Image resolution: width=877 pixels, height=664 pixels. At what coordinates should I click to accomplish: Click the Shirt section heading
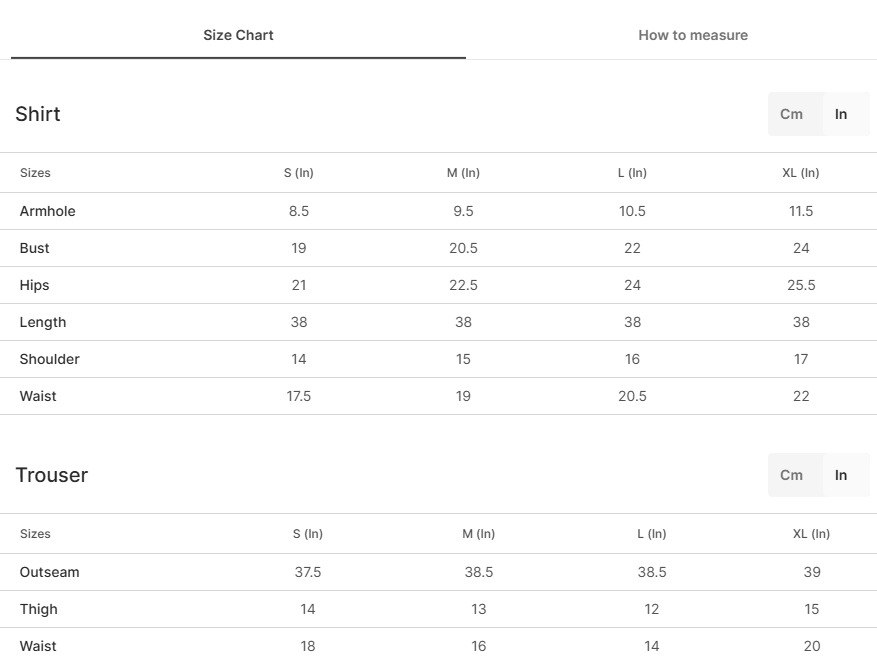tap(37, 114)
